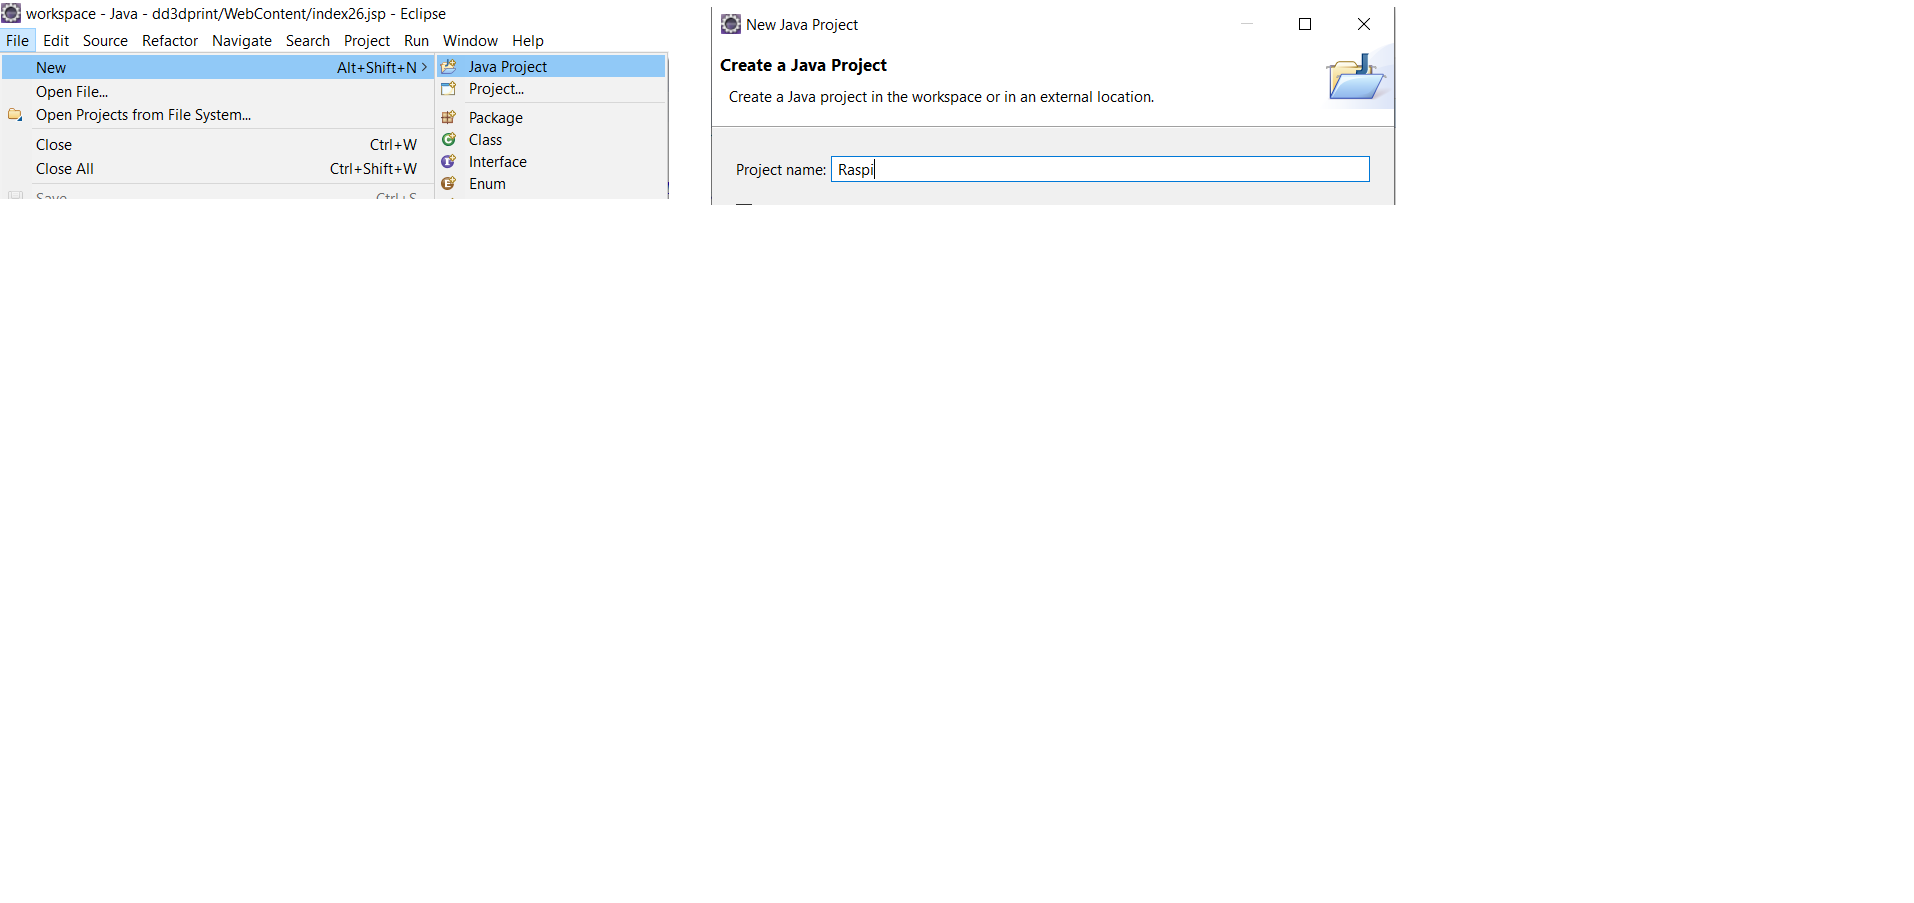Click the Java Project icon in the New submenu
1914x903 pixels.
[449, 67]
